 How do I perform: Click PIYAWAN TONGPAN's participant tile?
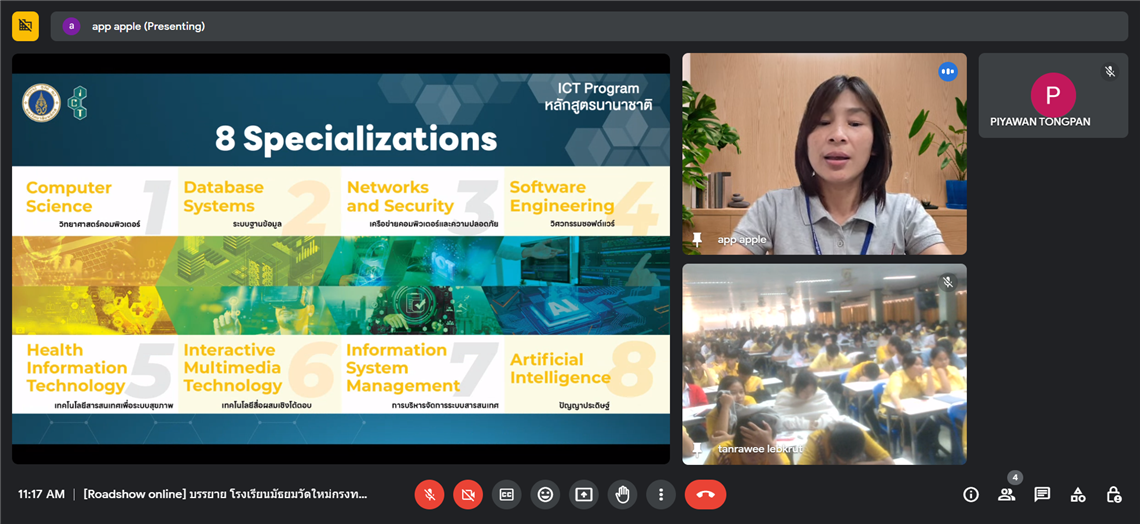[x=1053, y=96]
